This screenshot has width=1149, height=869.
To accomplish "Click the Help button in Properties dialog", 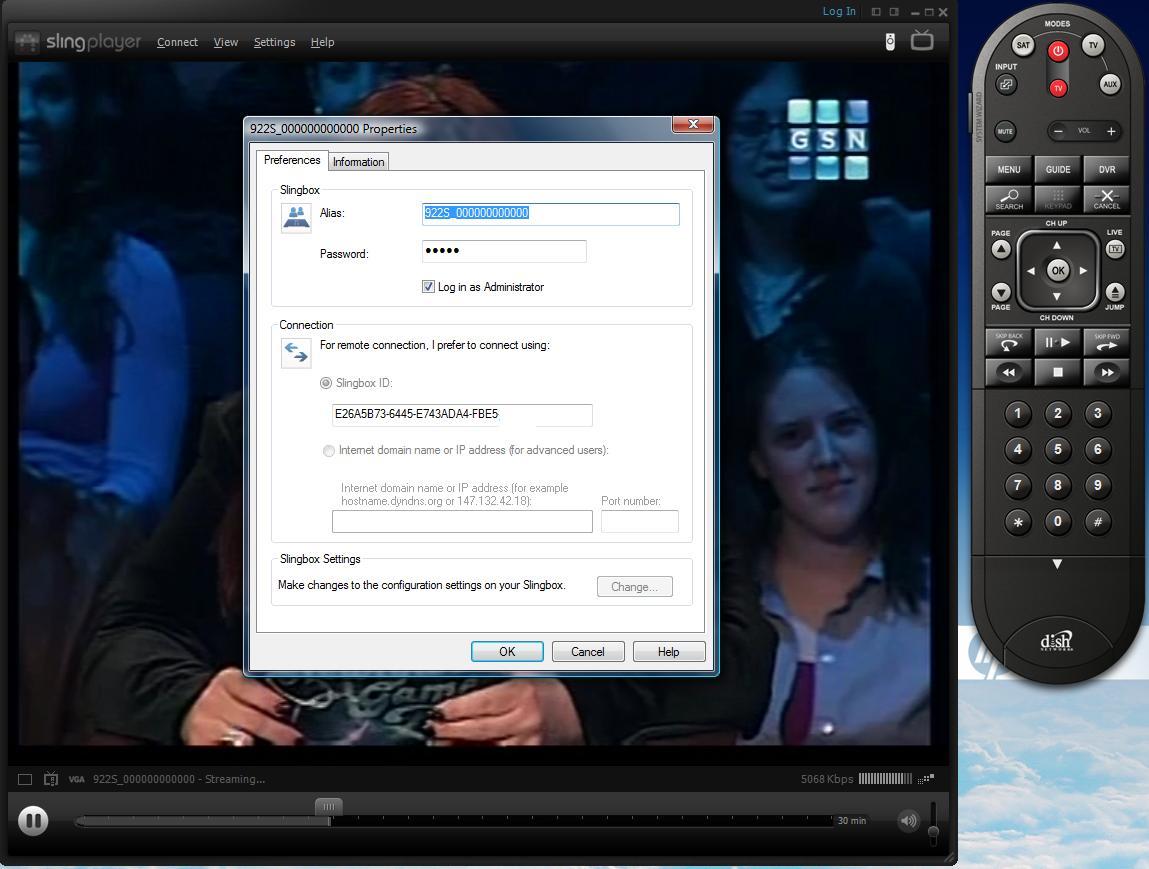I will 668,651.
